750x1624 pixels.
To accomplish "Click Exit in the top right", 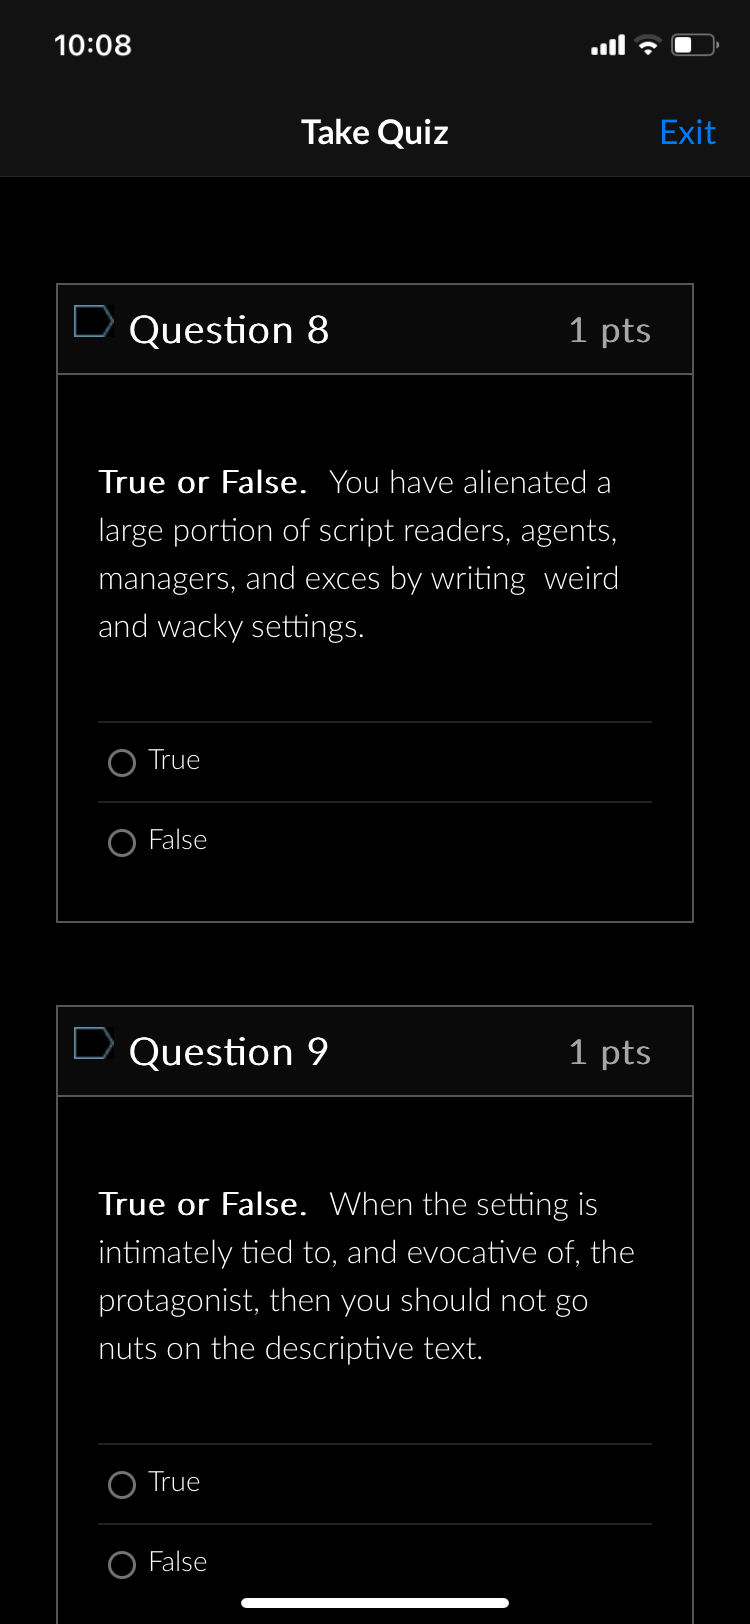I will pyautogui.click(x=687, y=131).
